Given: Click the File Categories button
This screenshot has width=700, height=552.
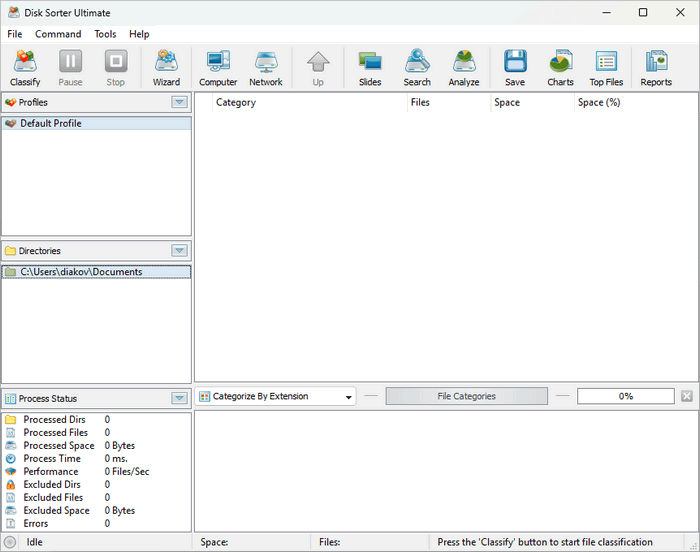Looking at the screenshot, I should (467, 396).
